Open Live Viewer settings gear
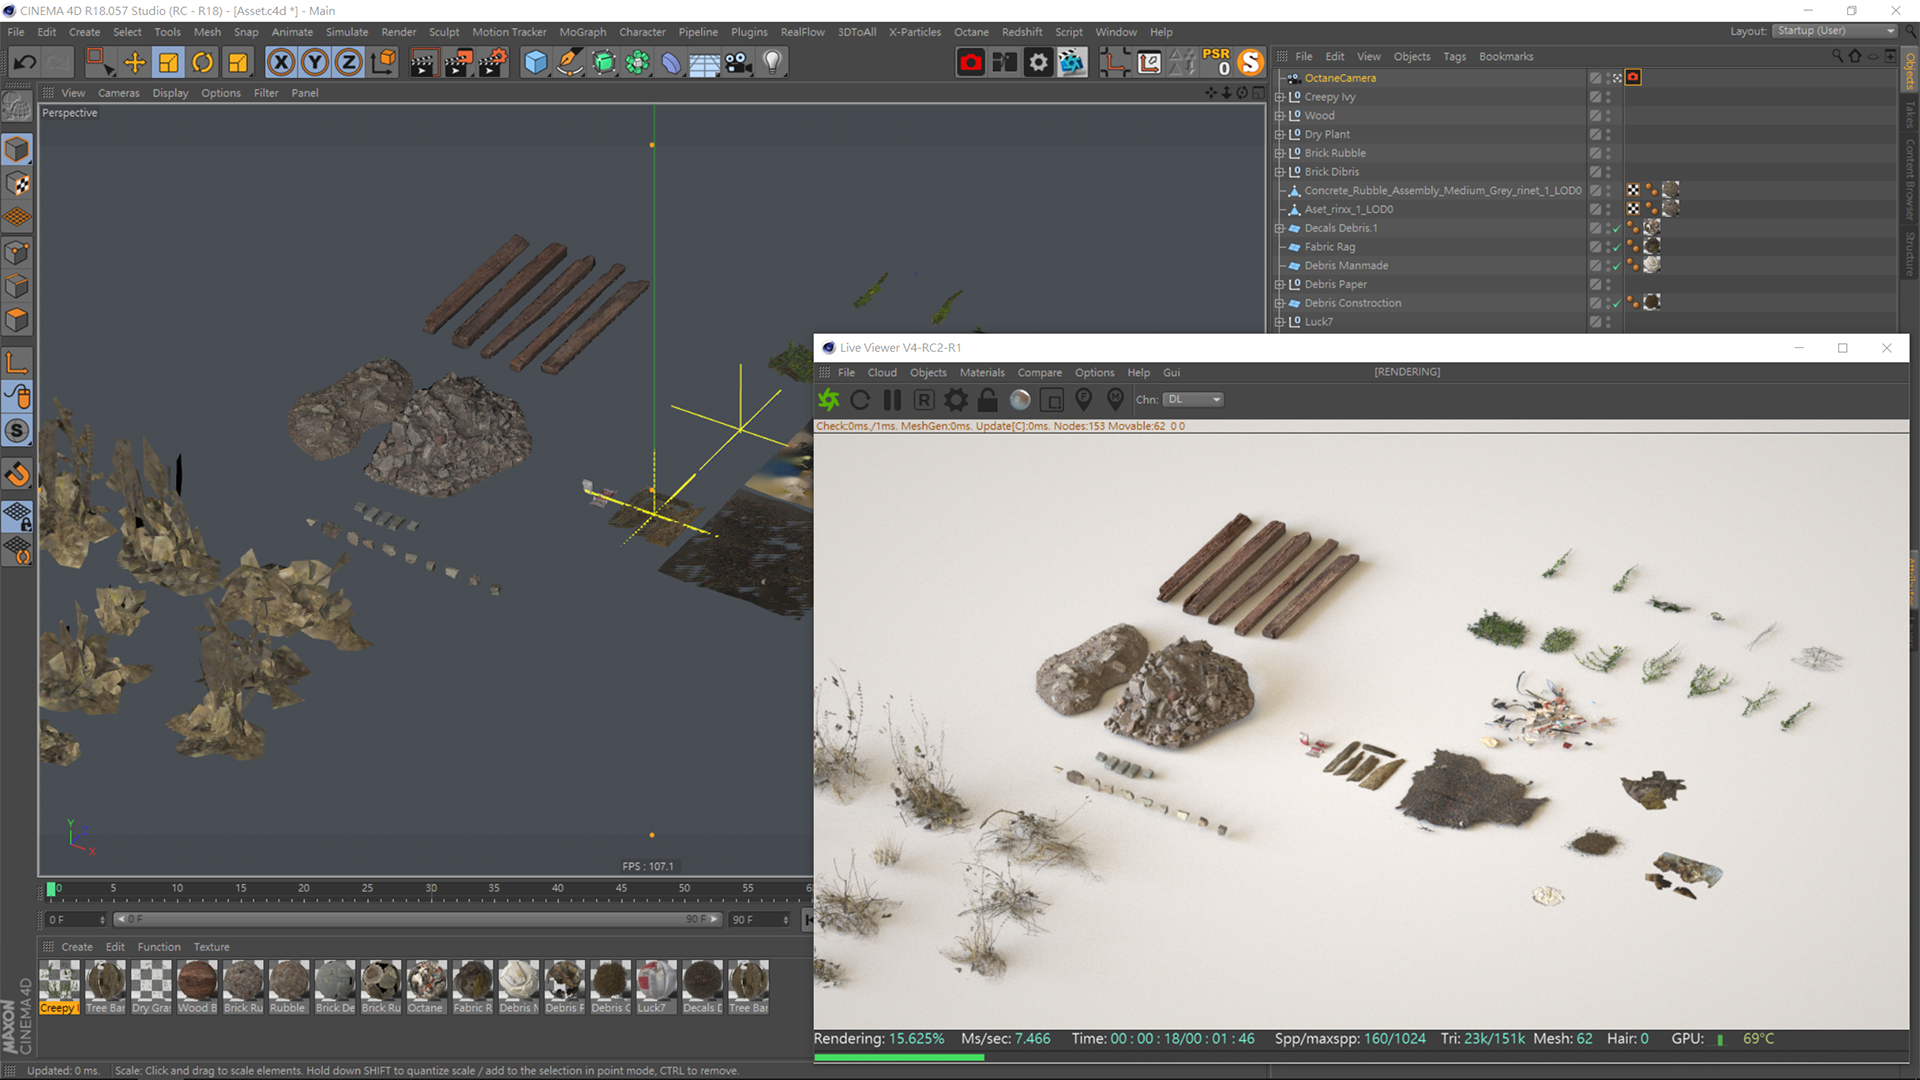The height and width of the screenshot is (1080, 1920). click(956, 400)
